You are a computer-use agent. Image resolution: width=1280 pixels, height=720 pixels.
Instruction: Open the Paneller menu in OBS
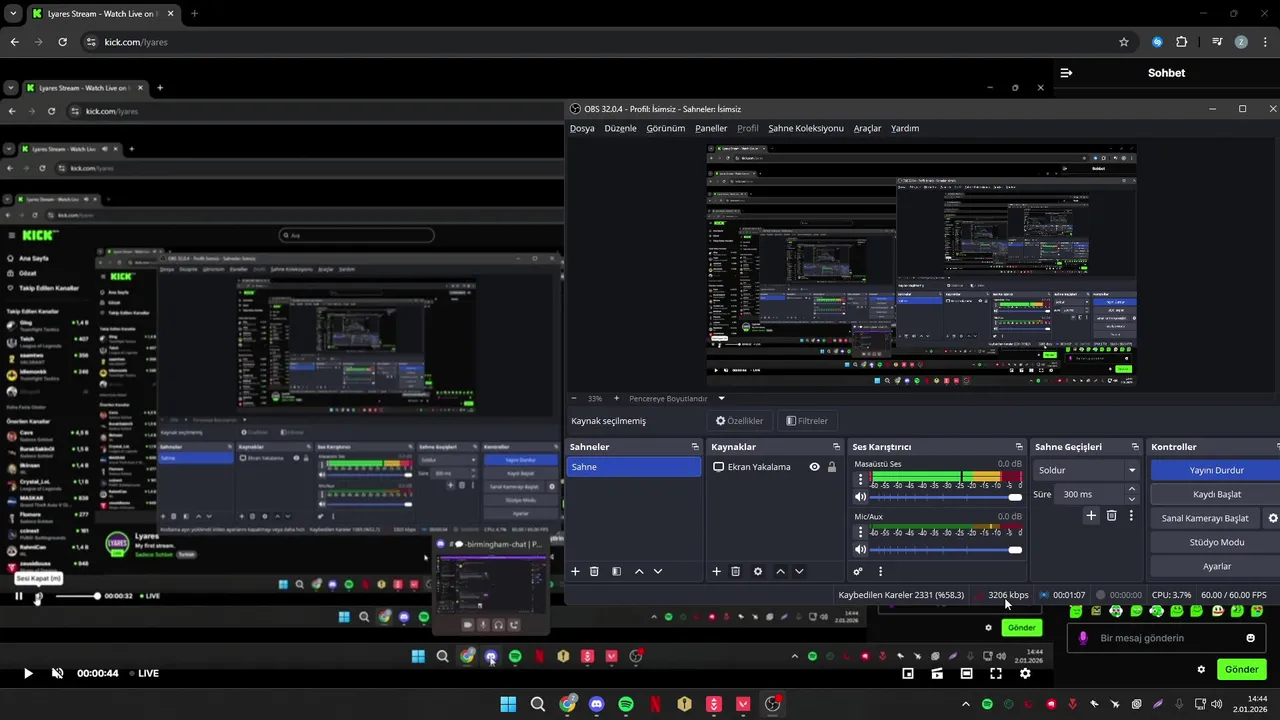(x=711, y=128)
